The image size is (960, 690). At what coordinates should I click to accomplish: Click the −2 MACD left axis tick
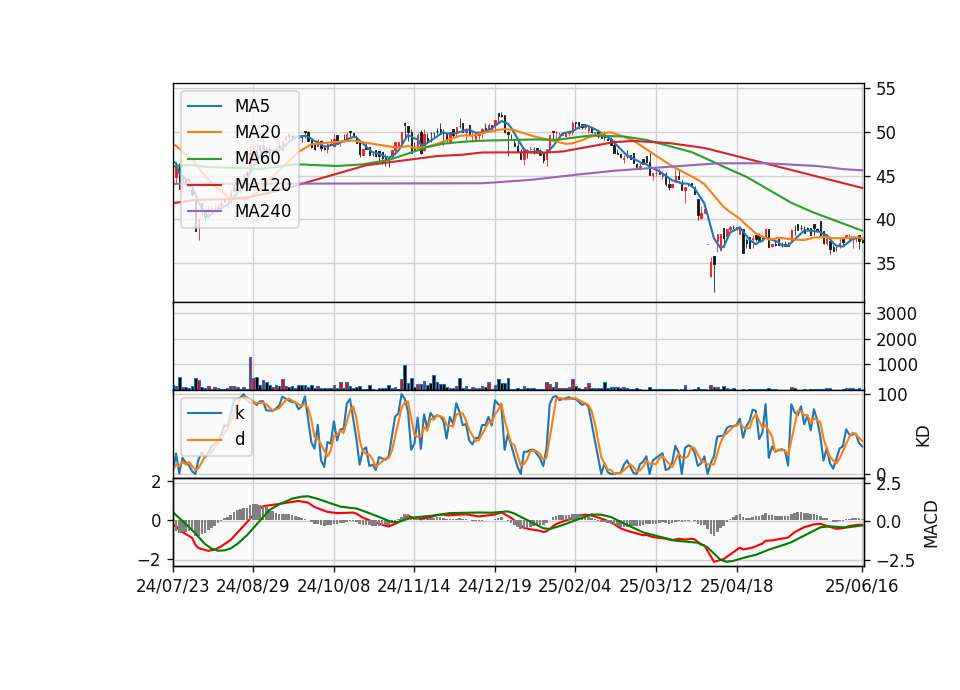(149, 560)
